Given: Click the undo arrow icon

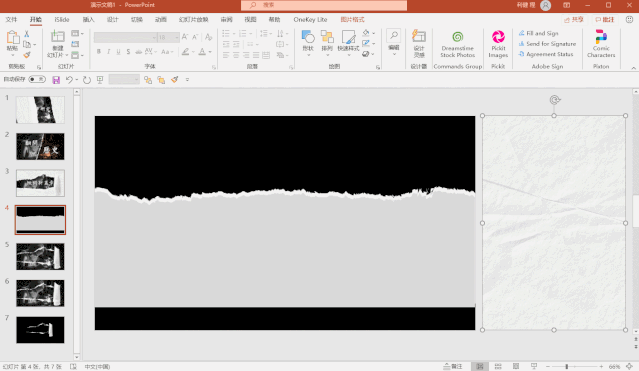Looking at the screenshot, I should click(69, 80).
